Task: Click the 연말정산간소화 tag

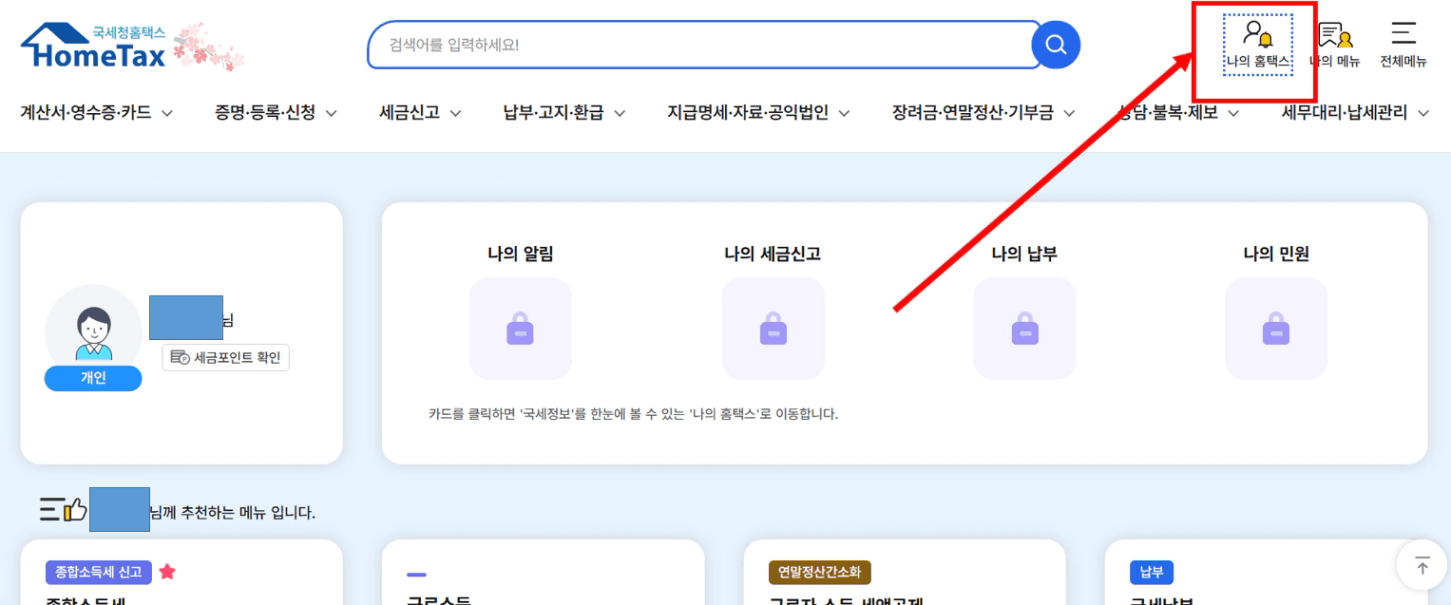Action: point(820,572)
